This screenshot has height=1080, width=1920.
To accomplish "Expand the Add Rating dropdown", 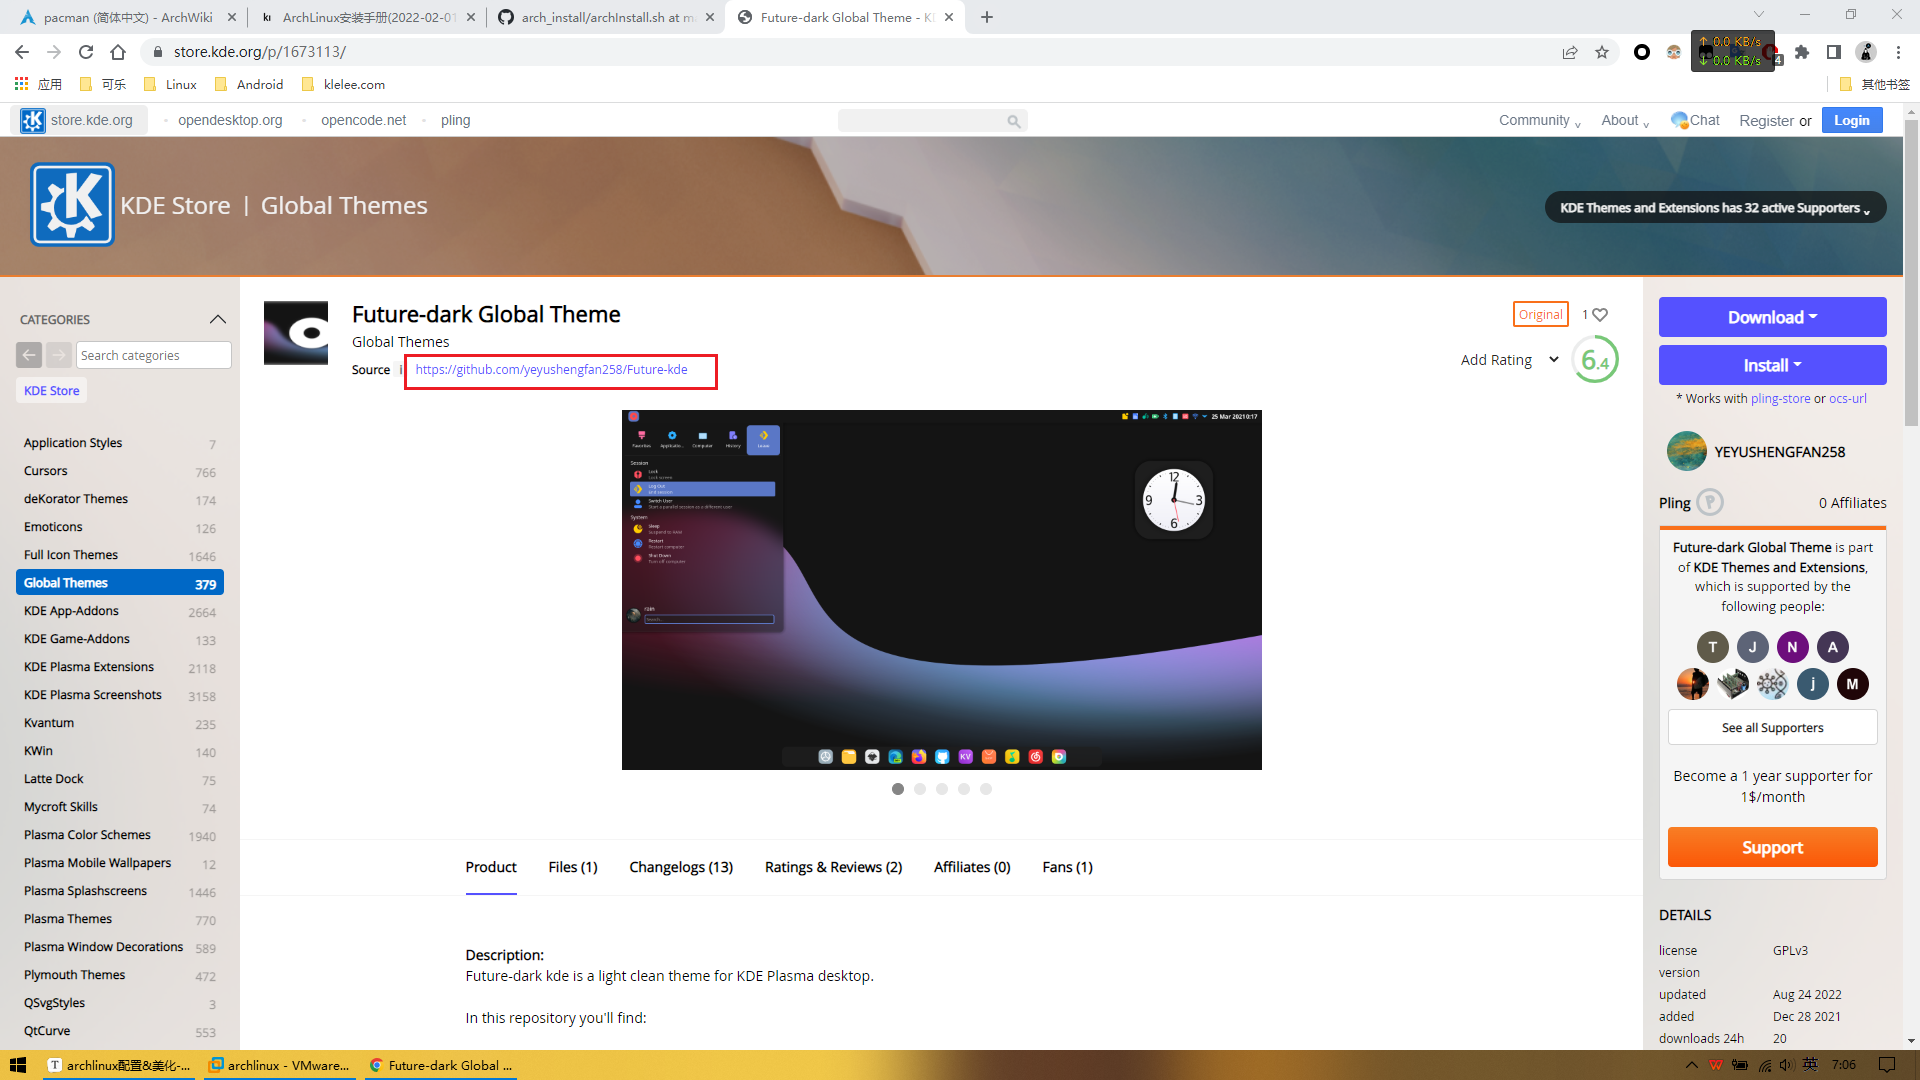I will click(1551, 357).
